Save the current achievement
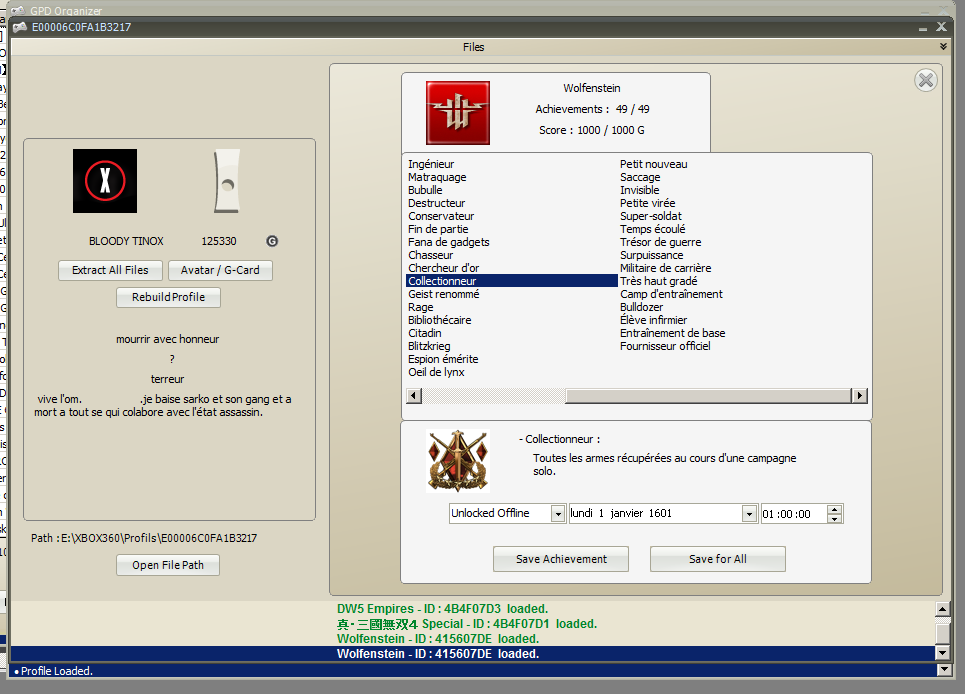The width and height of the screenshot is (965, 694). [x=561, y=559]
